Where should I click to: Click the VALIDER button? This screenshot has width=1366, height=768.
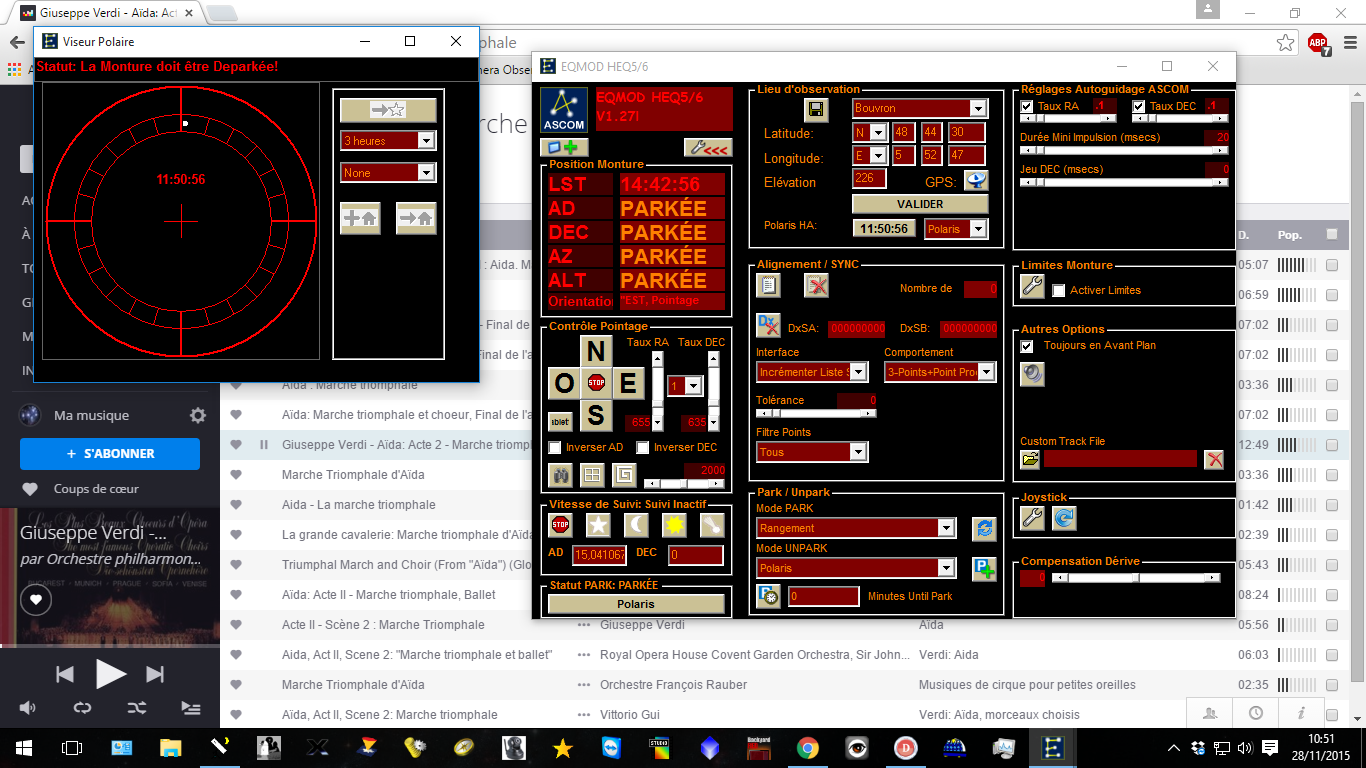tap(920, 204)
